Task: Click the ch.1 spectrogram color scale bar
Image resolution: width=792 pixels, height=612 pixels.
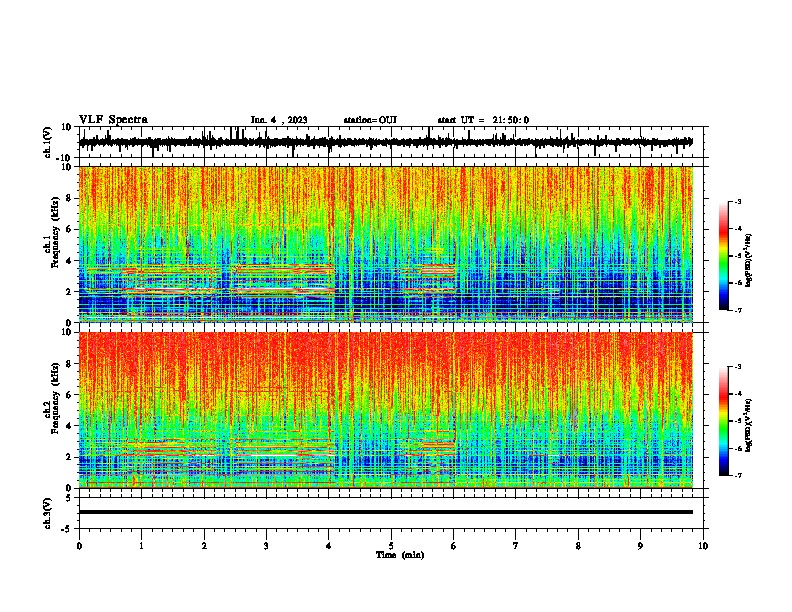Action: click(723, 256)
